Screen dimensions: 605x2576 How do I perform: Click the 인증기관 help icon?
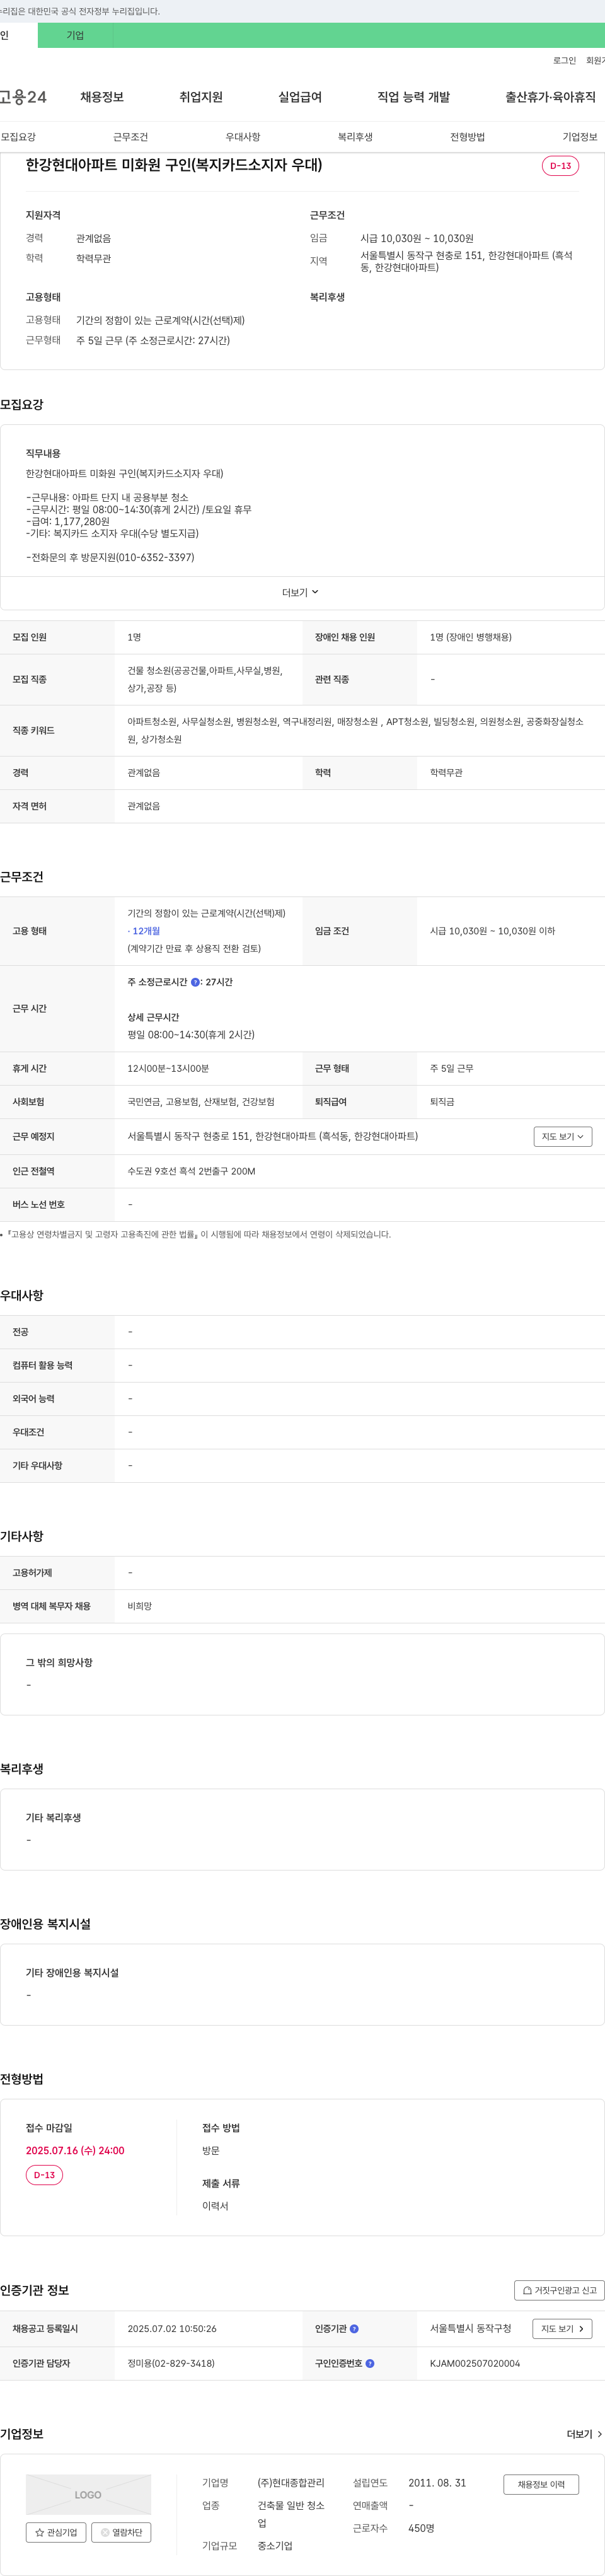pos(354,2329)
